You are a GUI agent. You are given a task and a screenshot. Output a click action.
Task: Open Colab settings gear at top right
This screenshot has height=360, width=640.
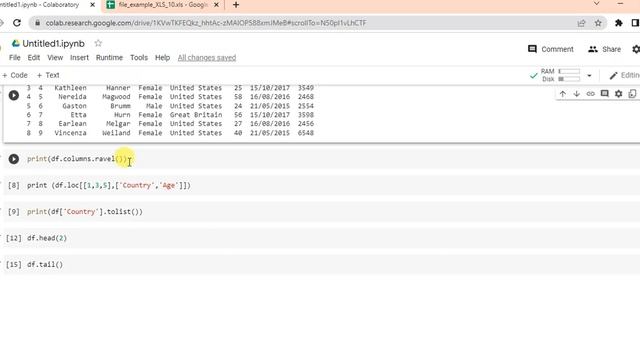pyautogui.click(x=636, y=49)
